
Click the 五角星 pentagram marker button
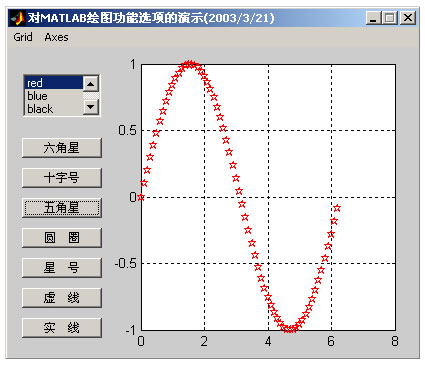click(62, 208)
